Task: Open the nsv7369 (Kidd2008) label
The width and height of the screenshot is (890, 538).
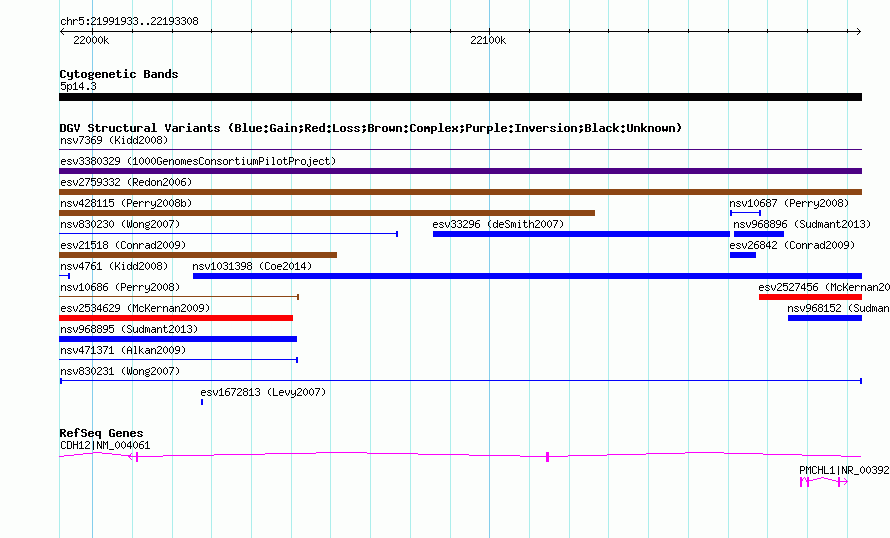Action: tap(114, 140)
